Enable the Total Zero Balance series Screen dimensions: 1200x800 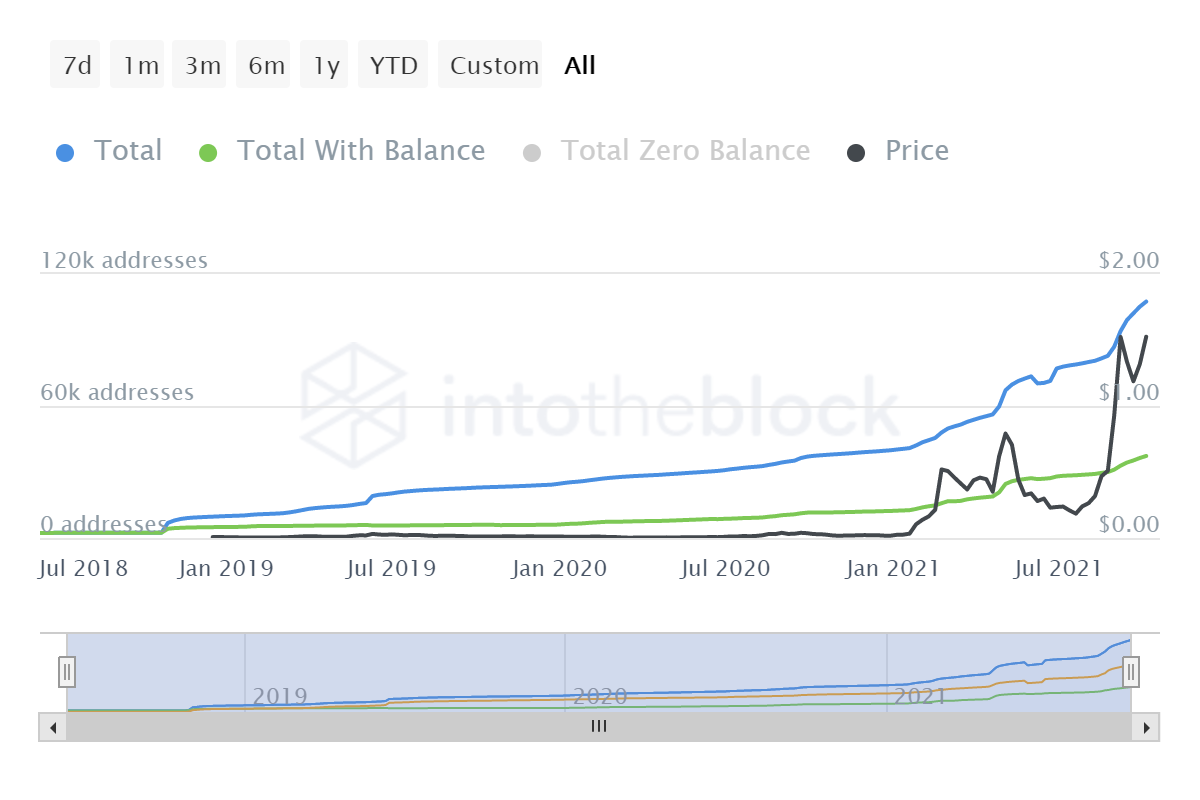685,151
